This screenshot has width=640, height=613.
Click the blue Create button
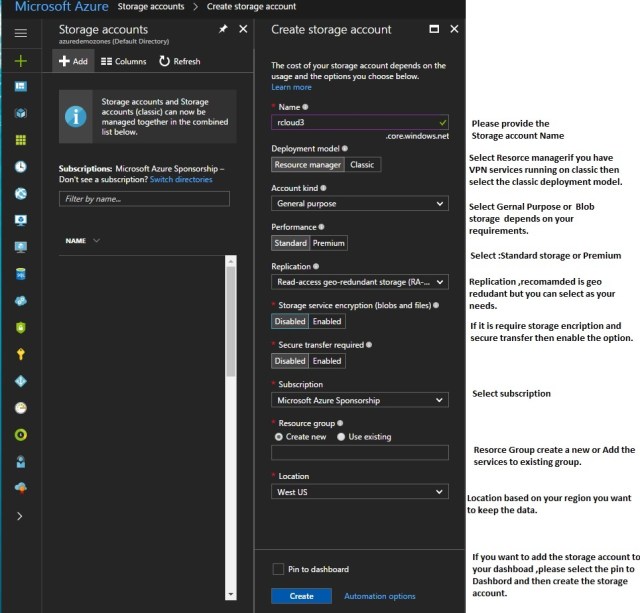(301, 596)
